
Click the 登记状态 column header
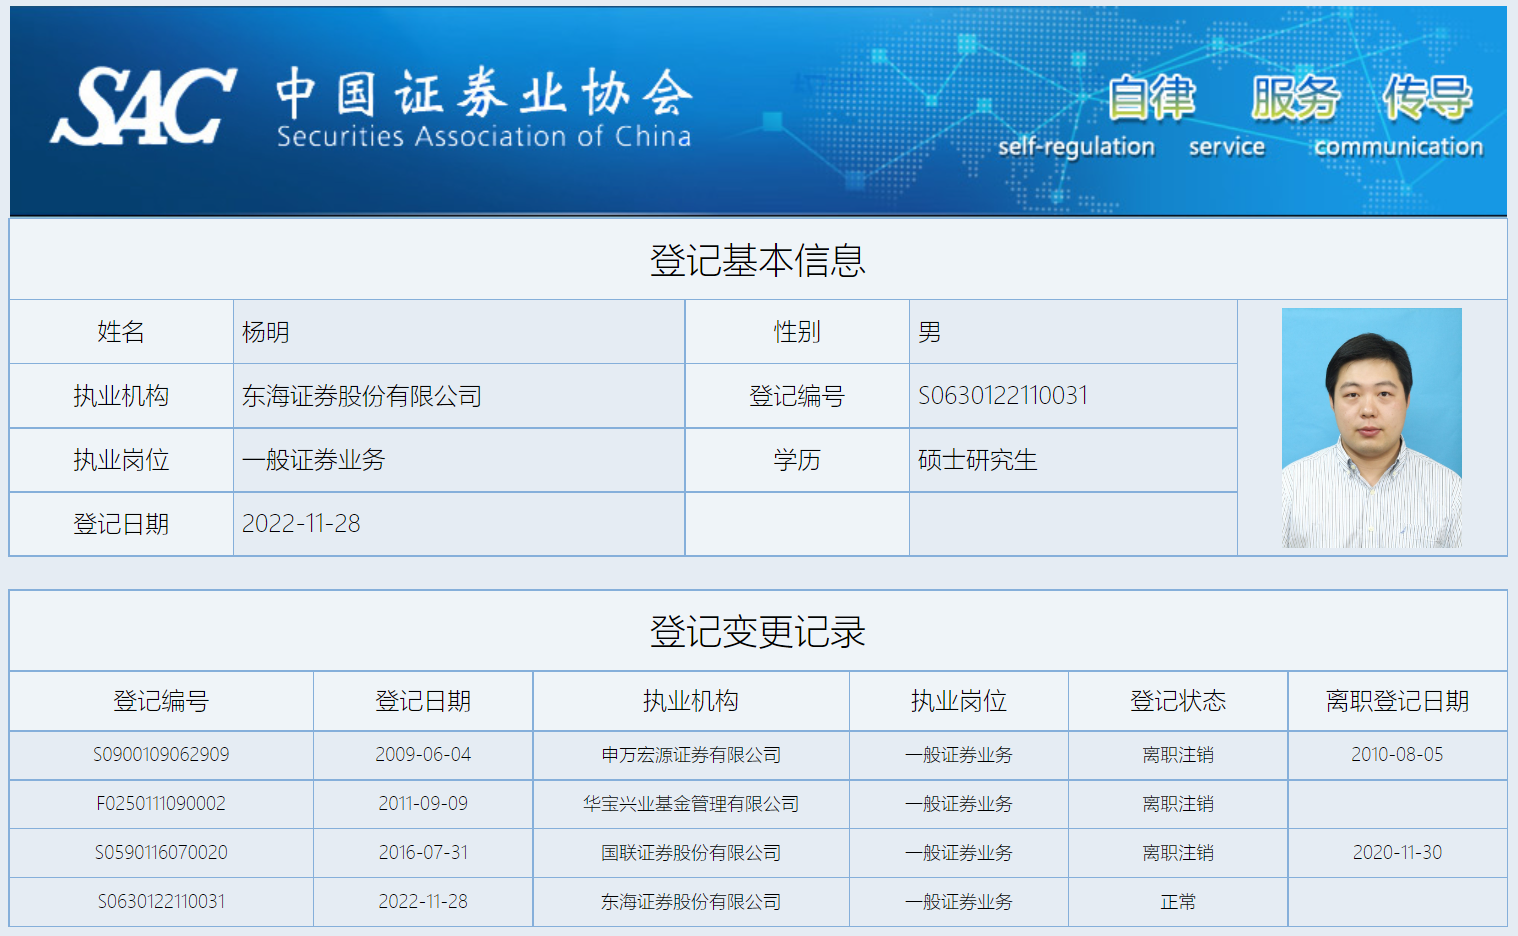pos(1178,701)
